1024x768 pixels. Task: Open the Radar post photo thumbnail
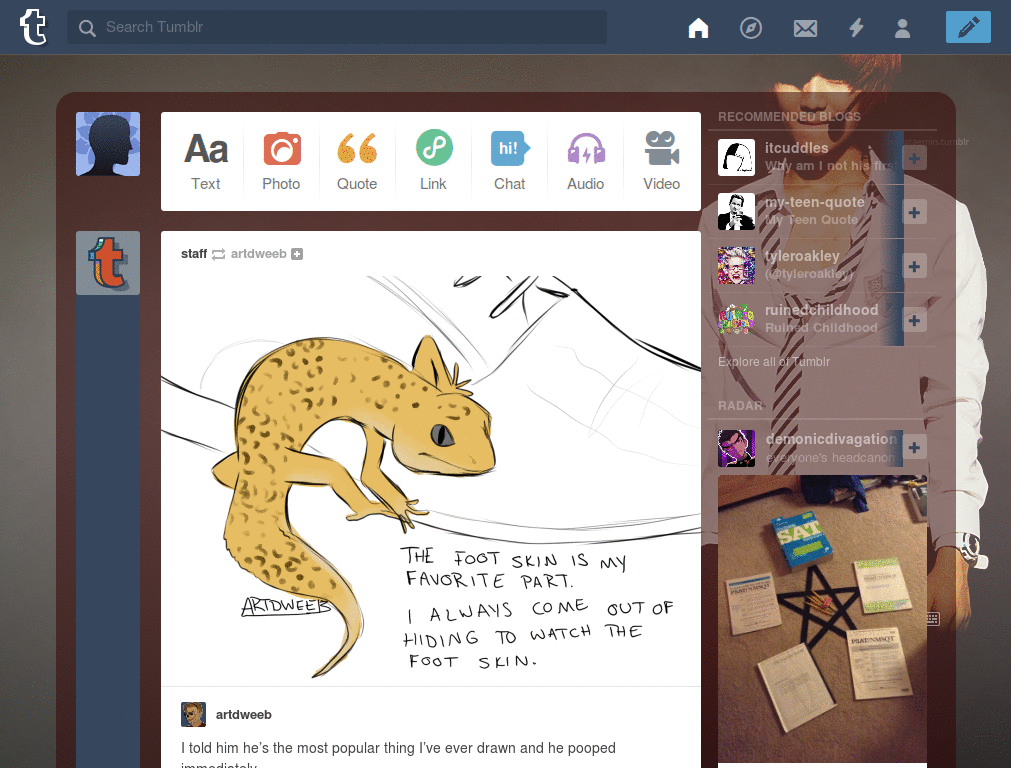point(822,618)
